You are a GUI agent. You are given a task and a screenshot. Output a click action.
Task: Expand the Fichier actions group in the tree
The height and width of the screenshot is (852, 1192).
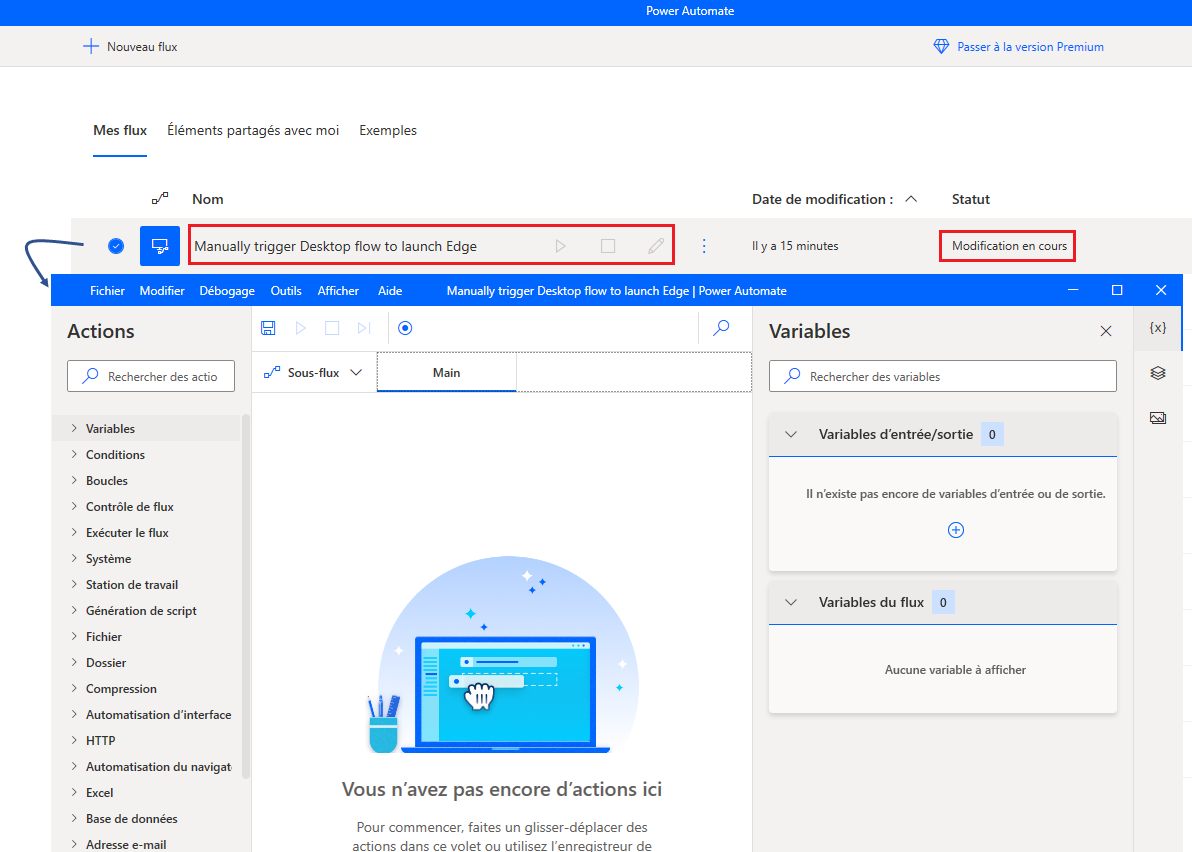click(74, 636)
